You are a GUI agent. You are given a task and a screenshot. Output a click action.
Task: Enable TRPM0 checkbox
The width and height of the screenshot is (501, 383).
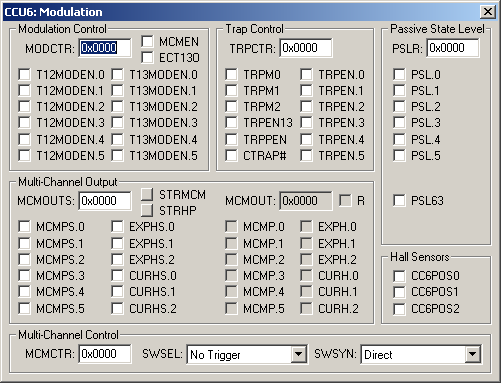tap(231, 74)
